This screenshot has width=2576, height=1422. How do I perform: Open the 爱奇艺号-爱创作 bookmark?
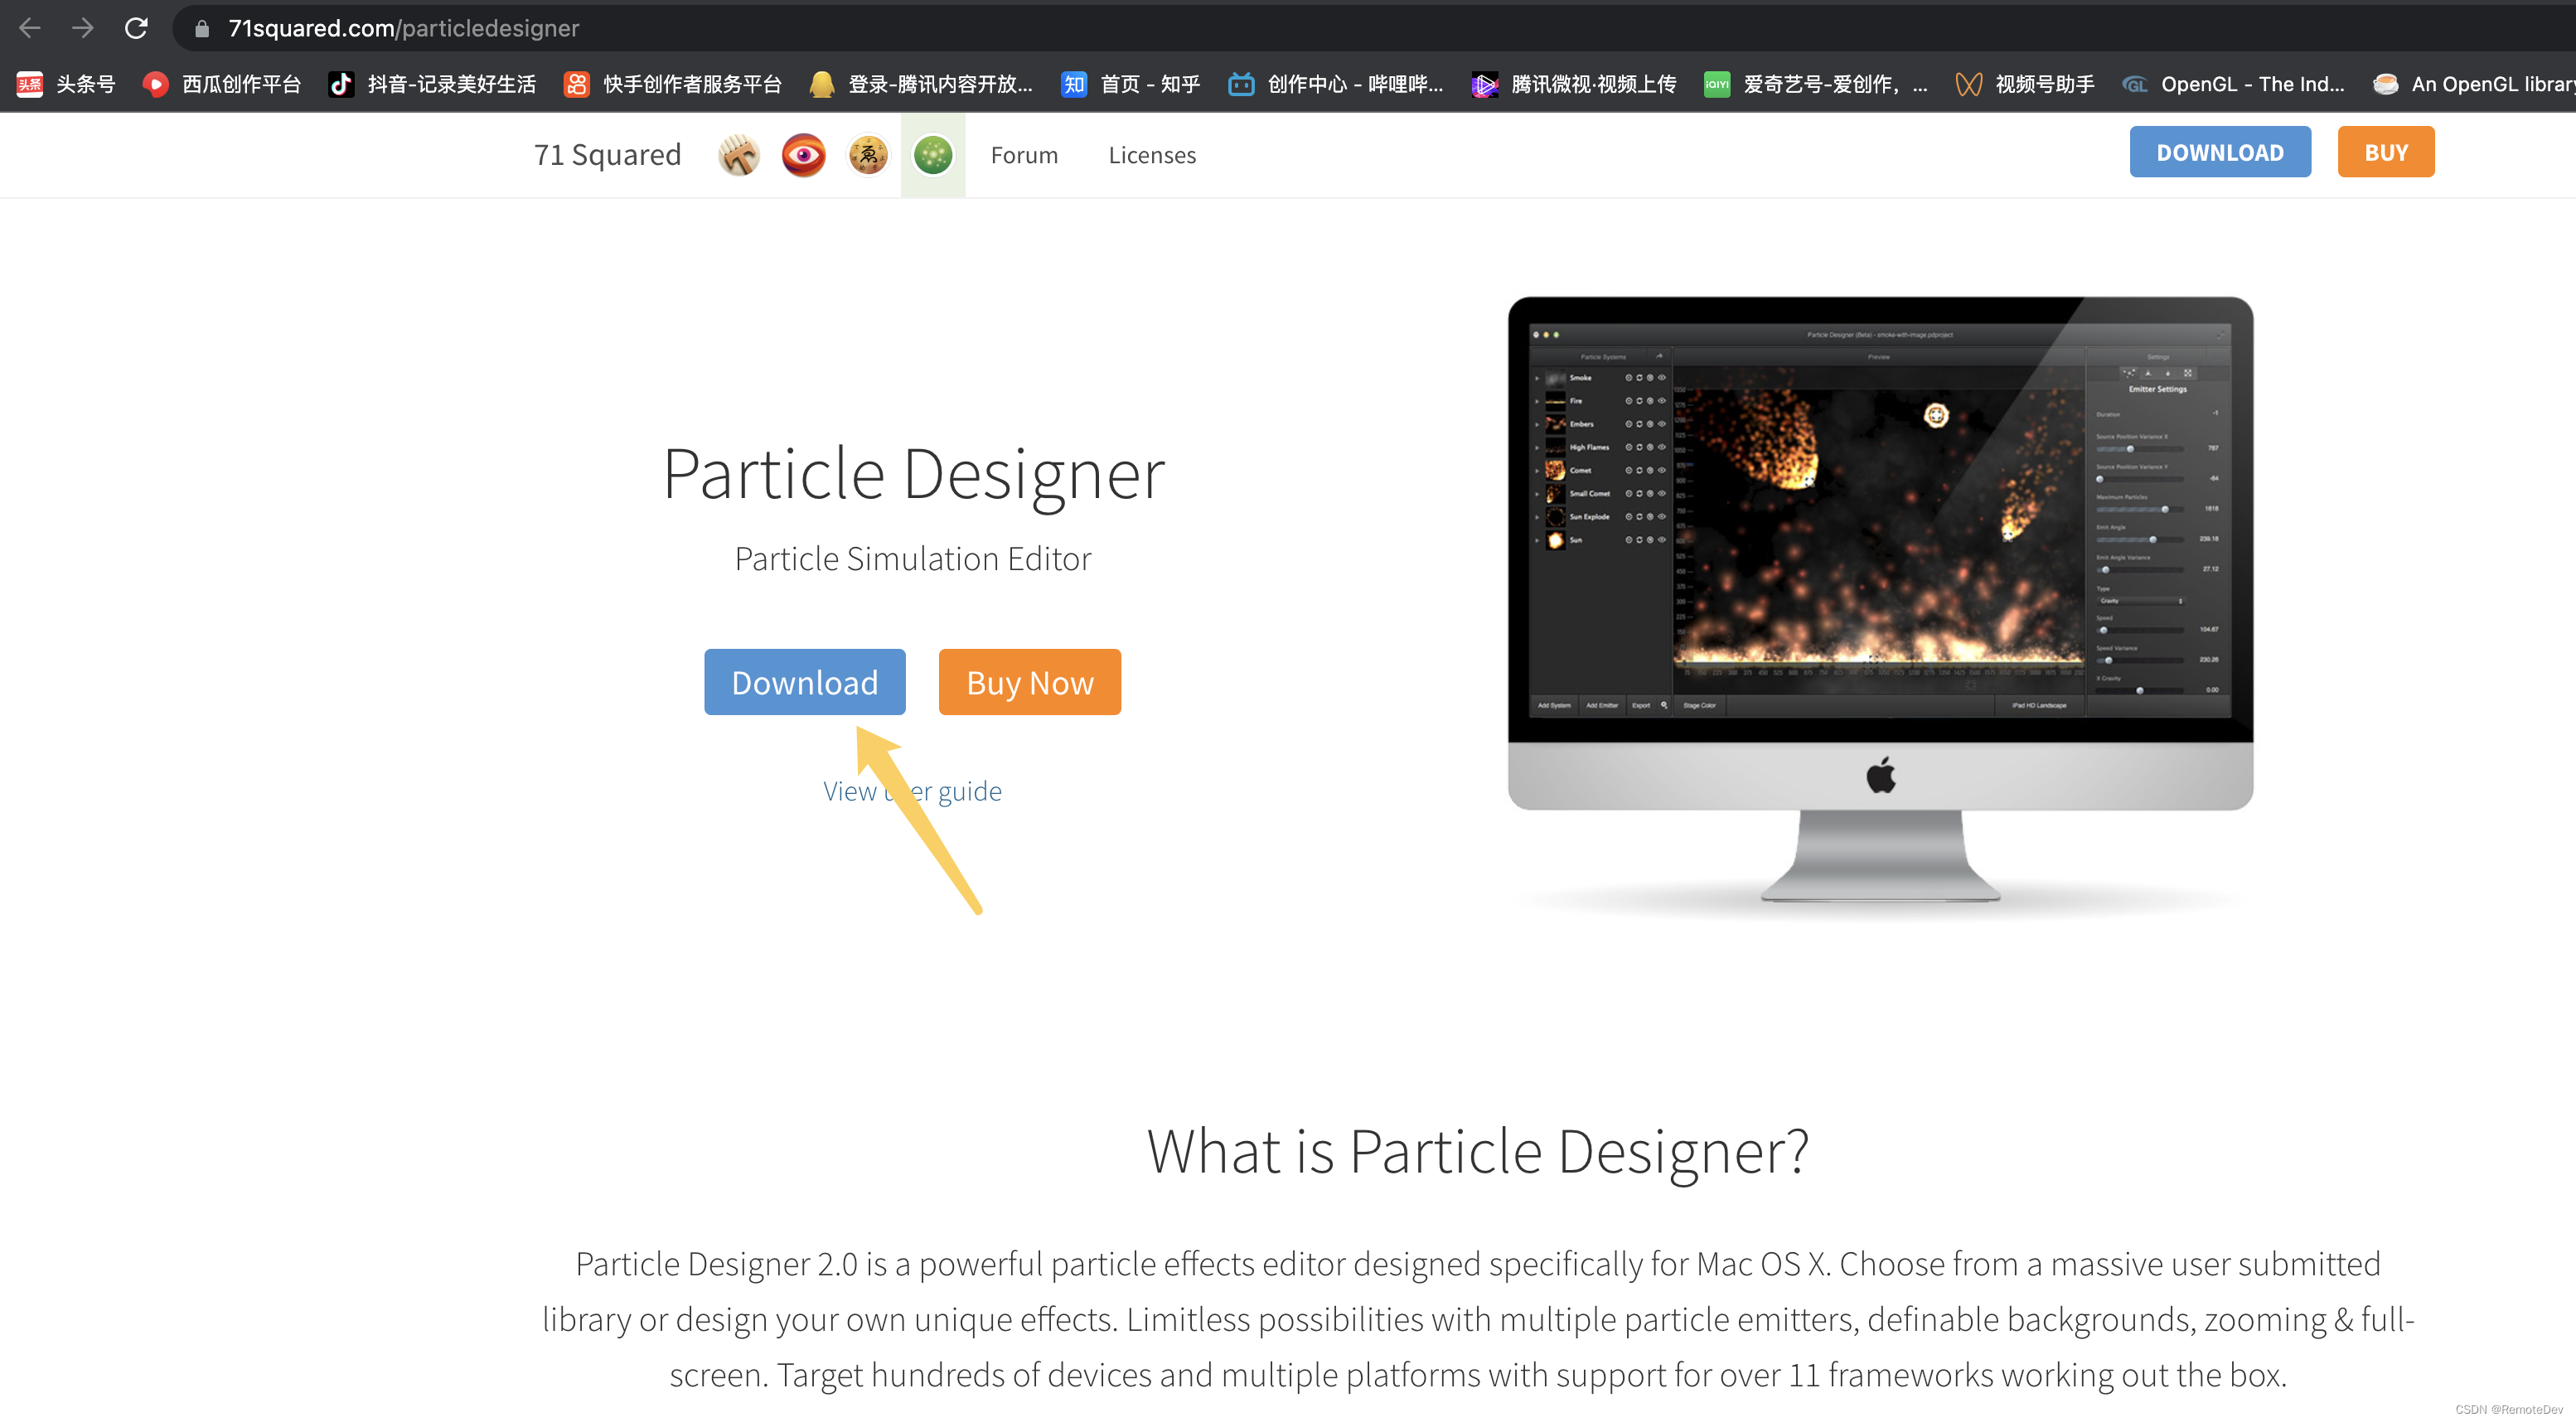pos(1816,84)
